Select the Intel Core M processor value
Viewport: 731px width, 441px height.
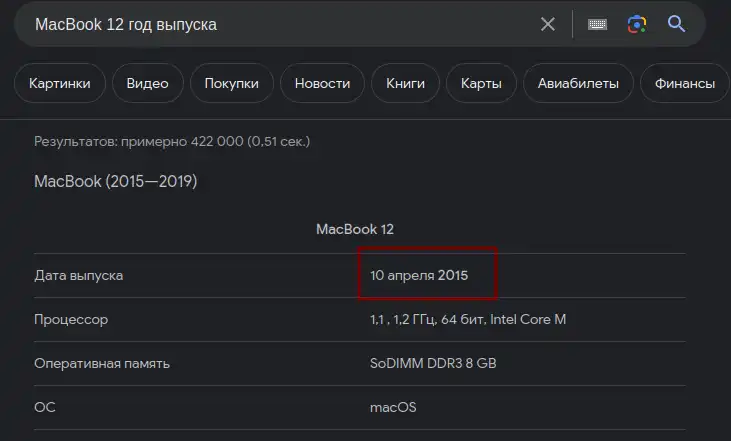[468, 319]
